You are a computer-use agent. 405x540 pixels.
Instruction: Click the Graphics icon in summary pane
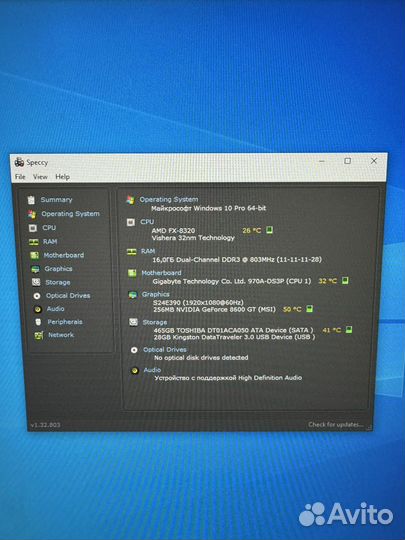(x=133, y=295)
